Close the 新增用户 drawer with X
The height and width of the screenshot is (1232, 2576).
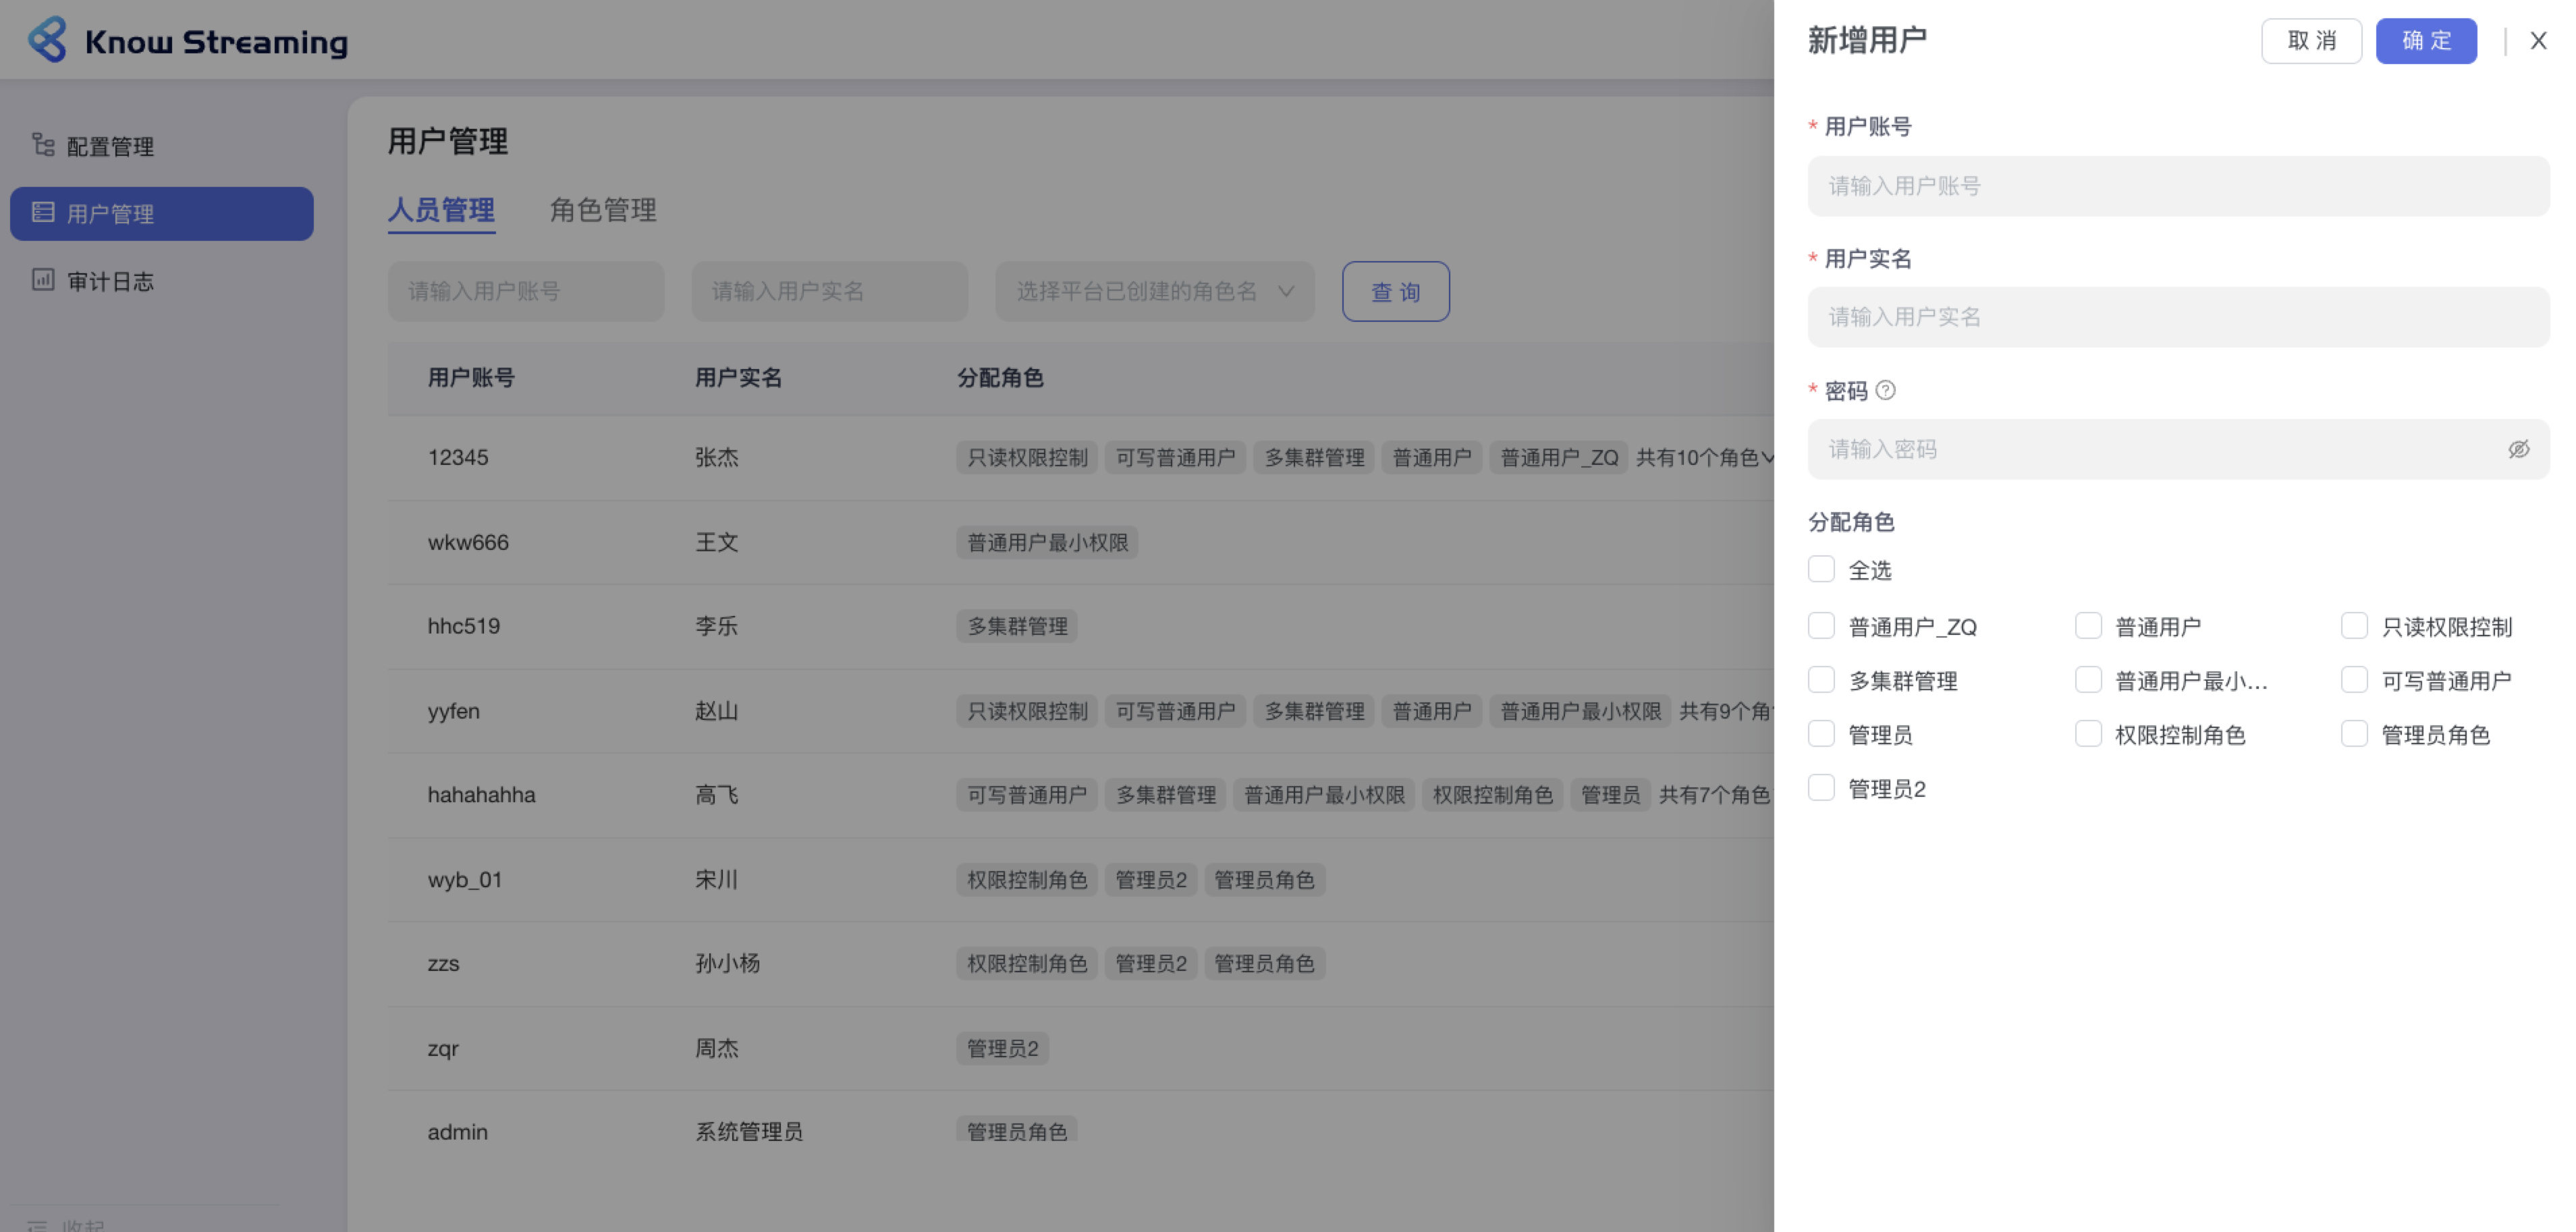[2538, 41]
